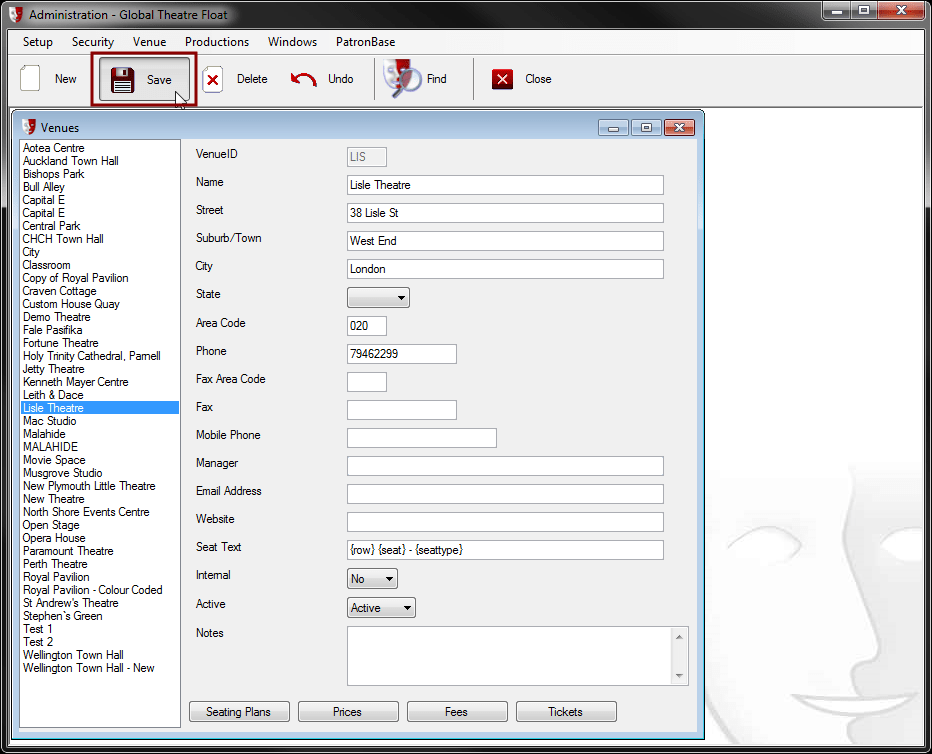
Task: Click the Venues window title icon
Action: (28, 127)
